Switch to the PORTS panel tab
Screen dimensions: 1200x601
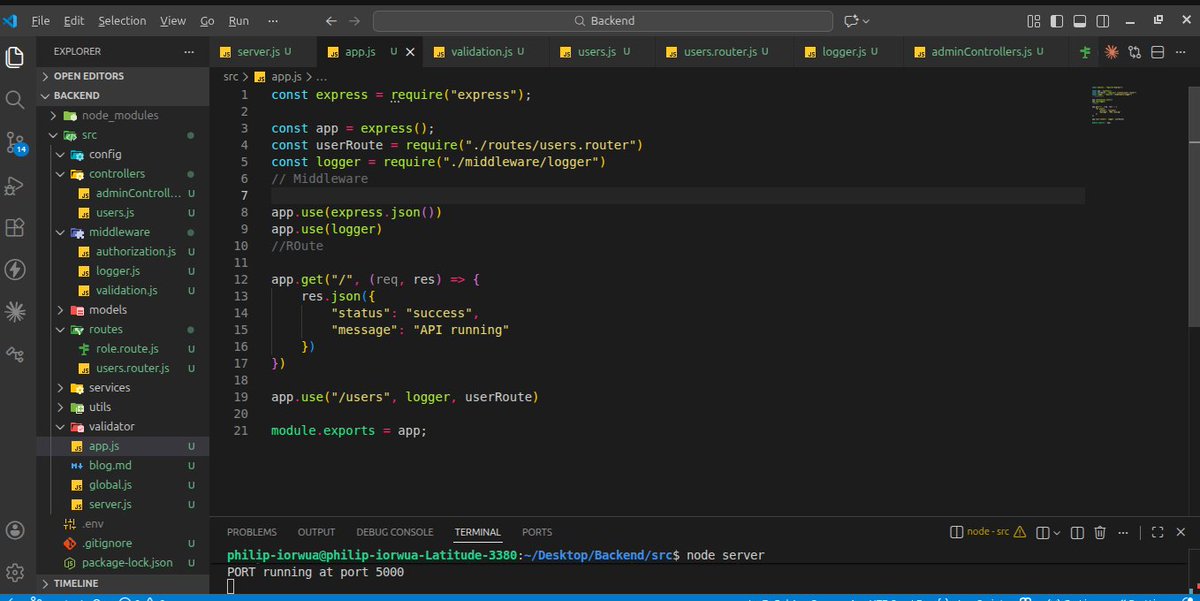pyautogui.click(x=537, y=532)
